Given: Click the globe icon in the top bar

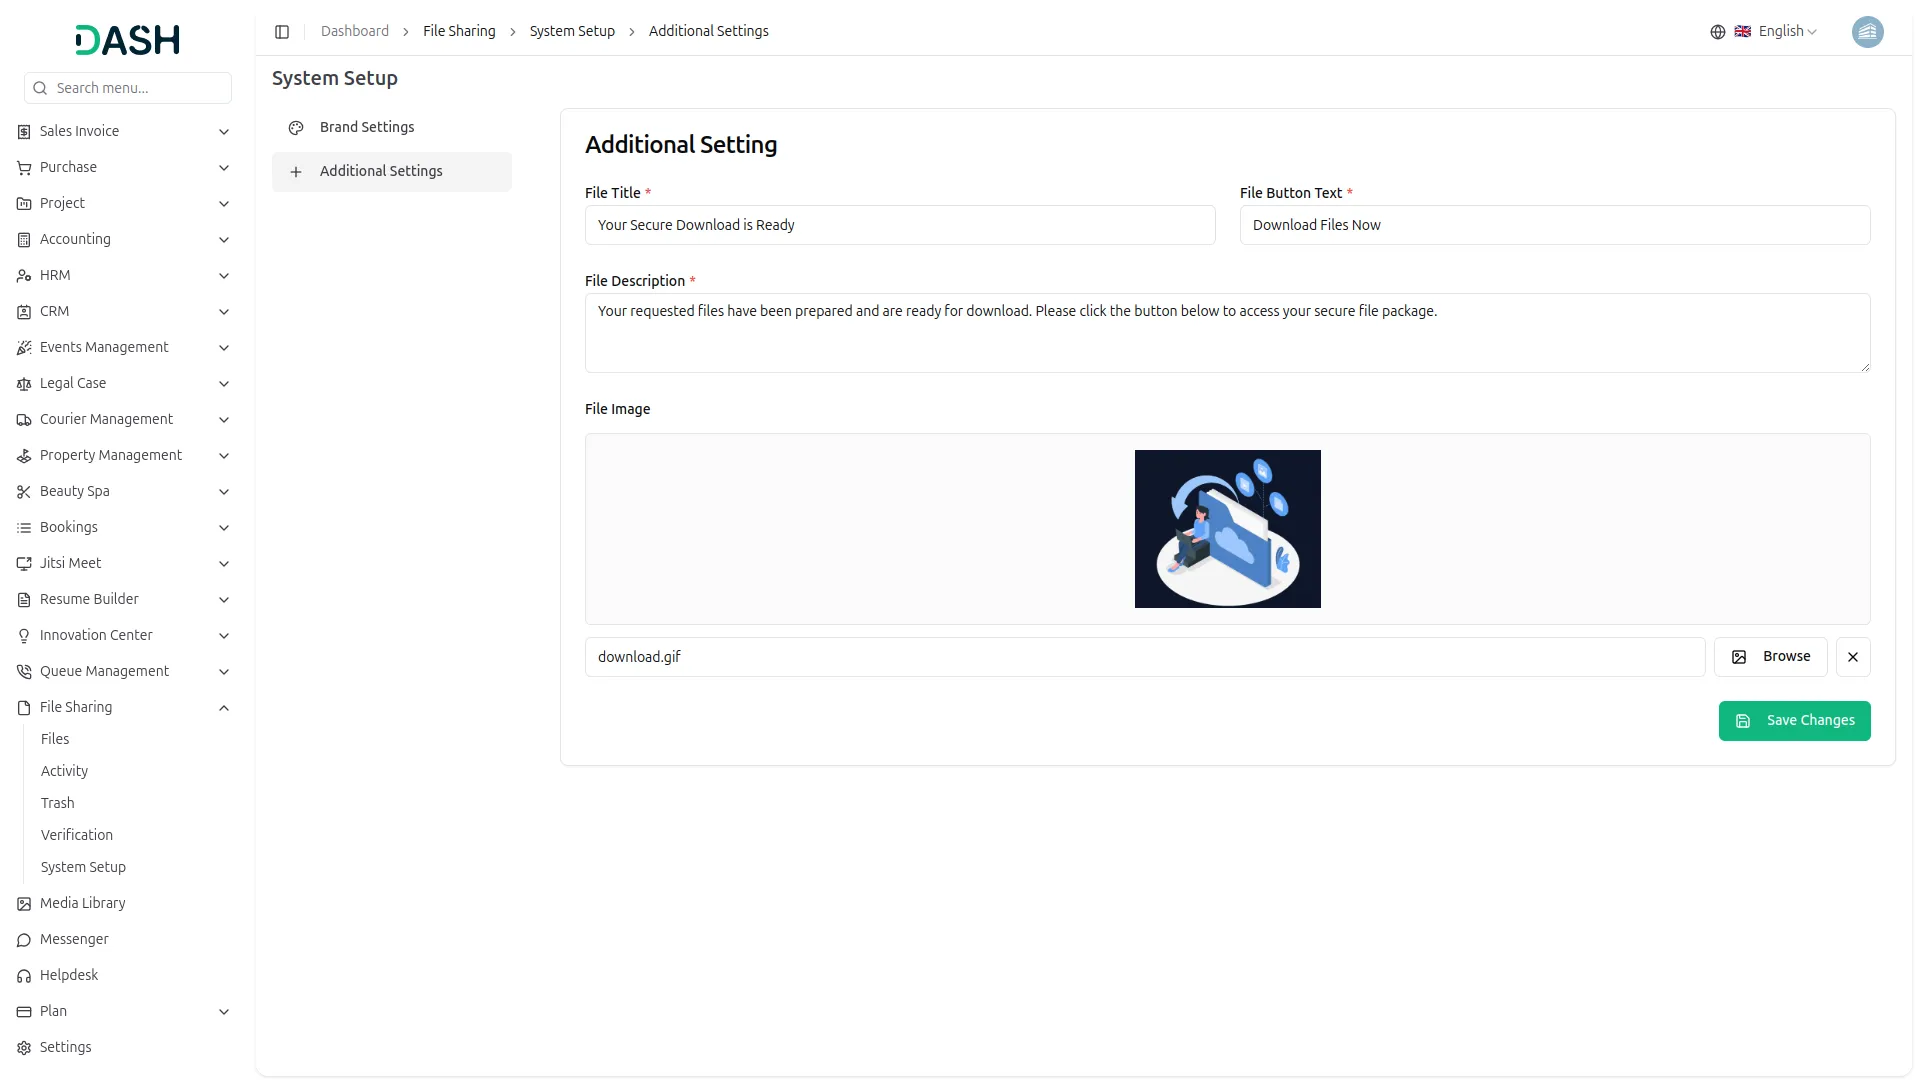Looking at the screenshot, I should coord(1717,31).
